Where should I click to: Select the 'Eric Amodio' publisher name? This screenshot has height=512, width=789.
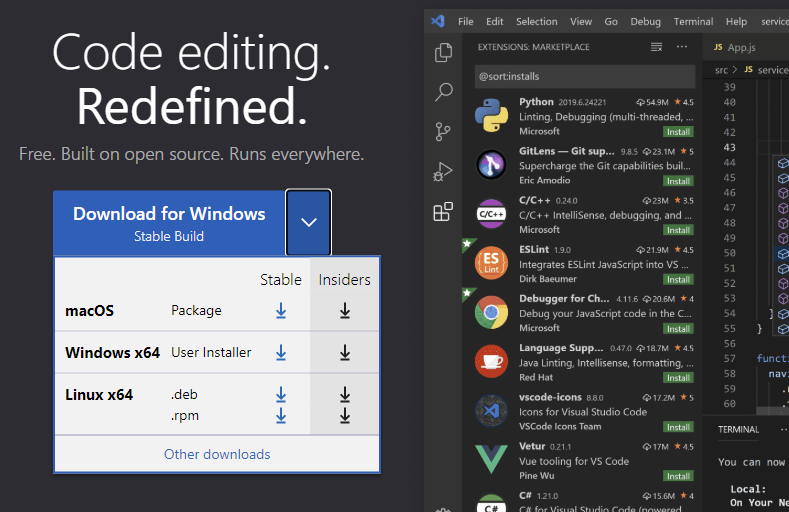tap(544, 180)
